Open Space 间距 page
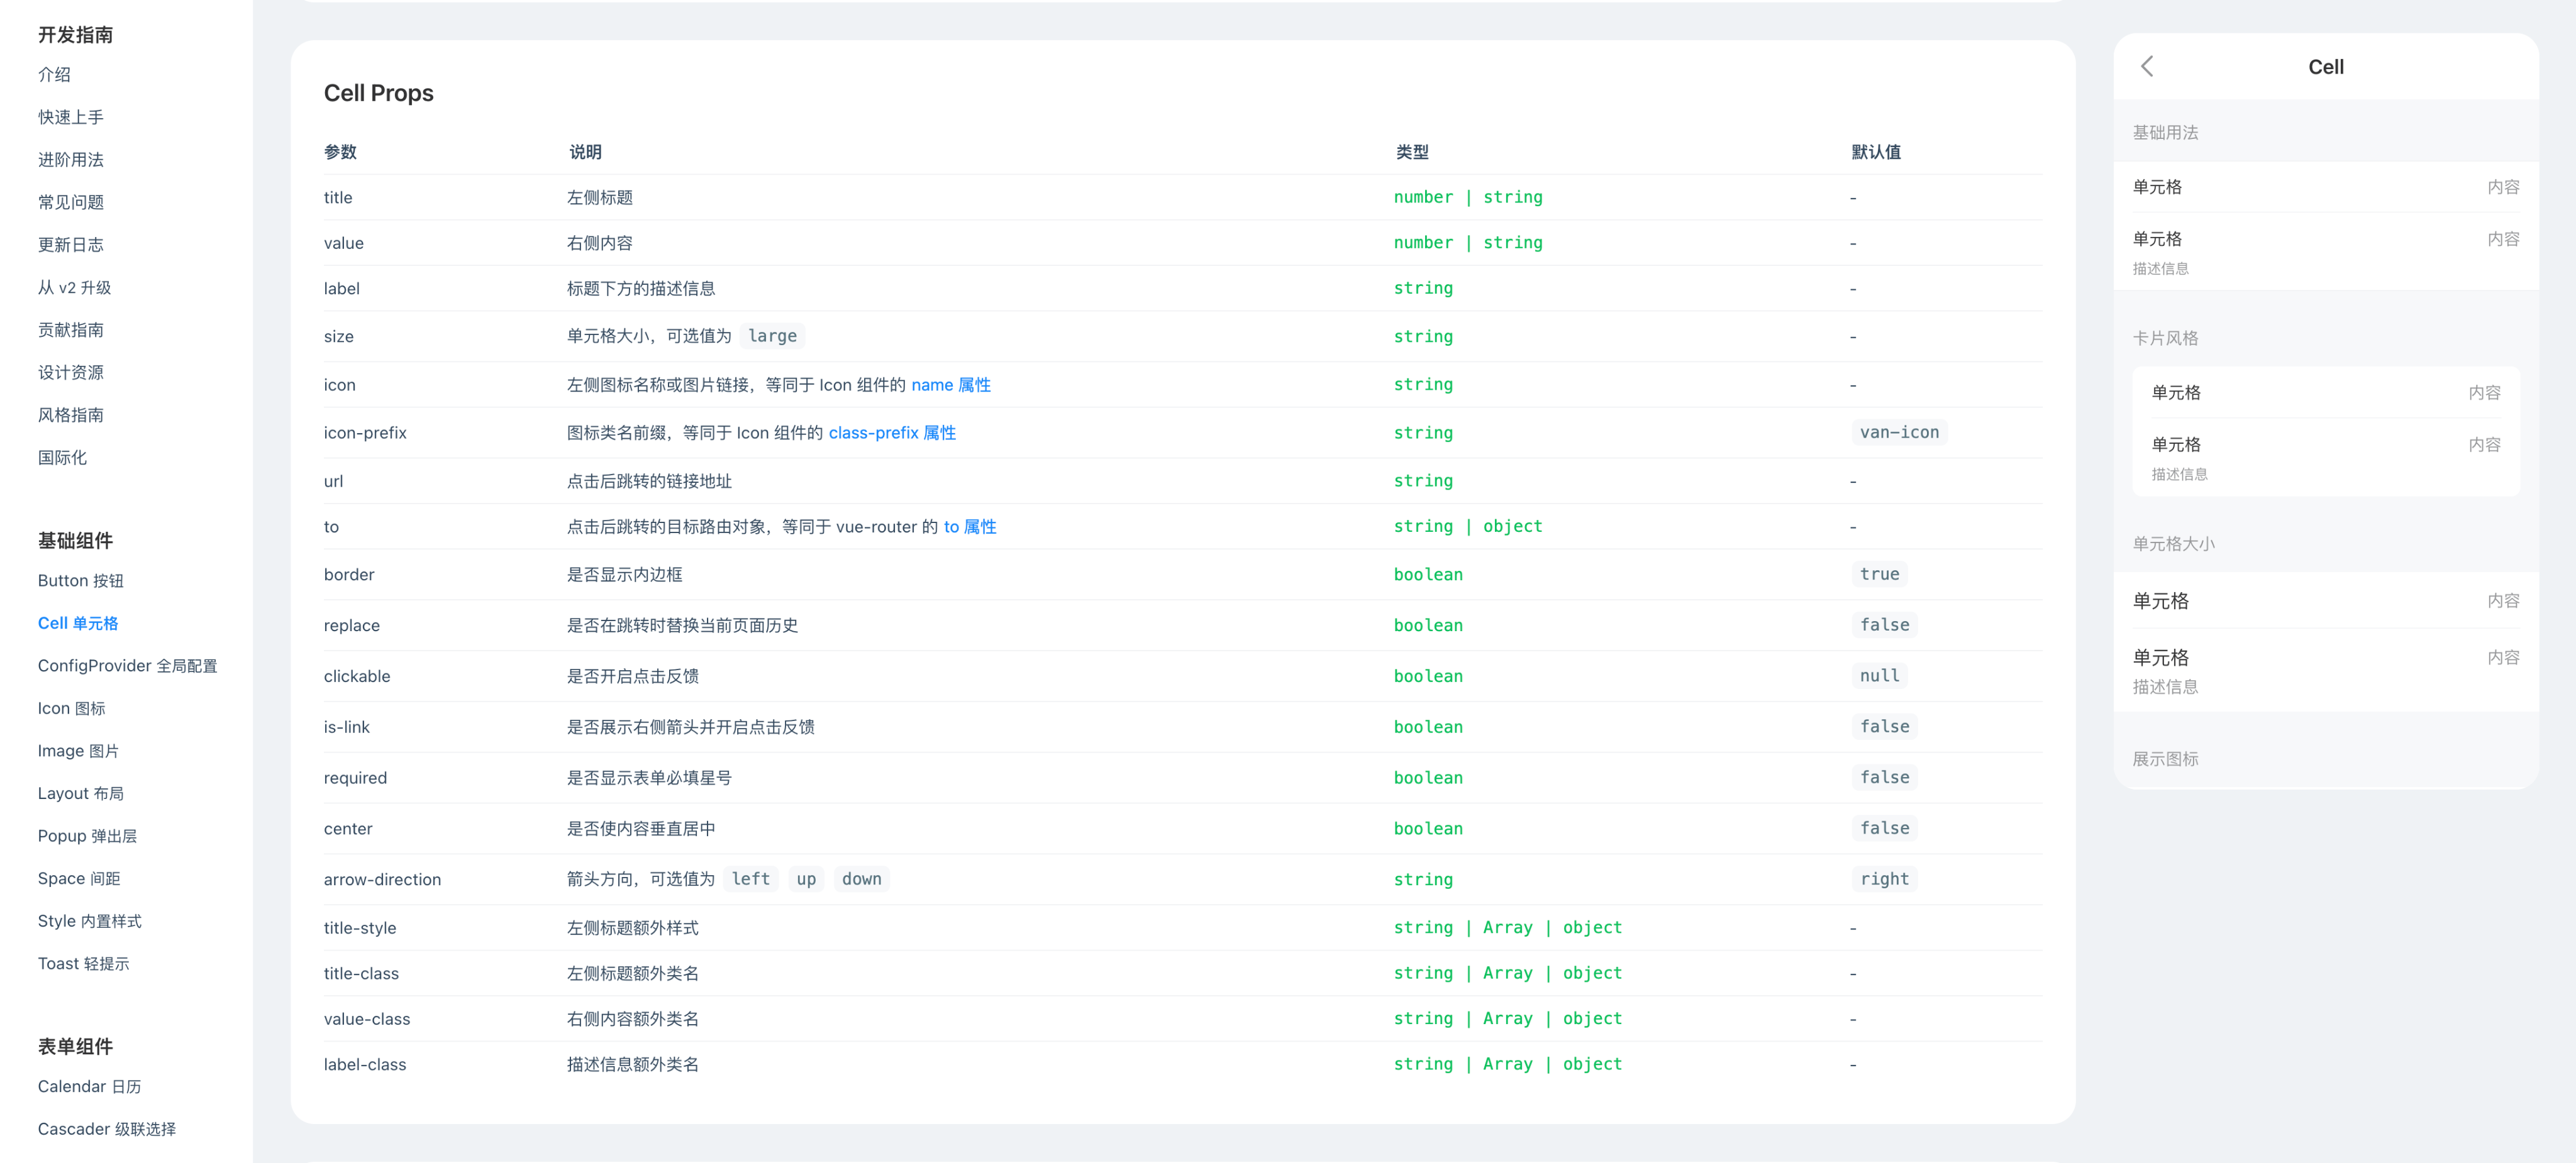Image resolution: width=2576 pixels, height=1163 pixels. point(78,879)
